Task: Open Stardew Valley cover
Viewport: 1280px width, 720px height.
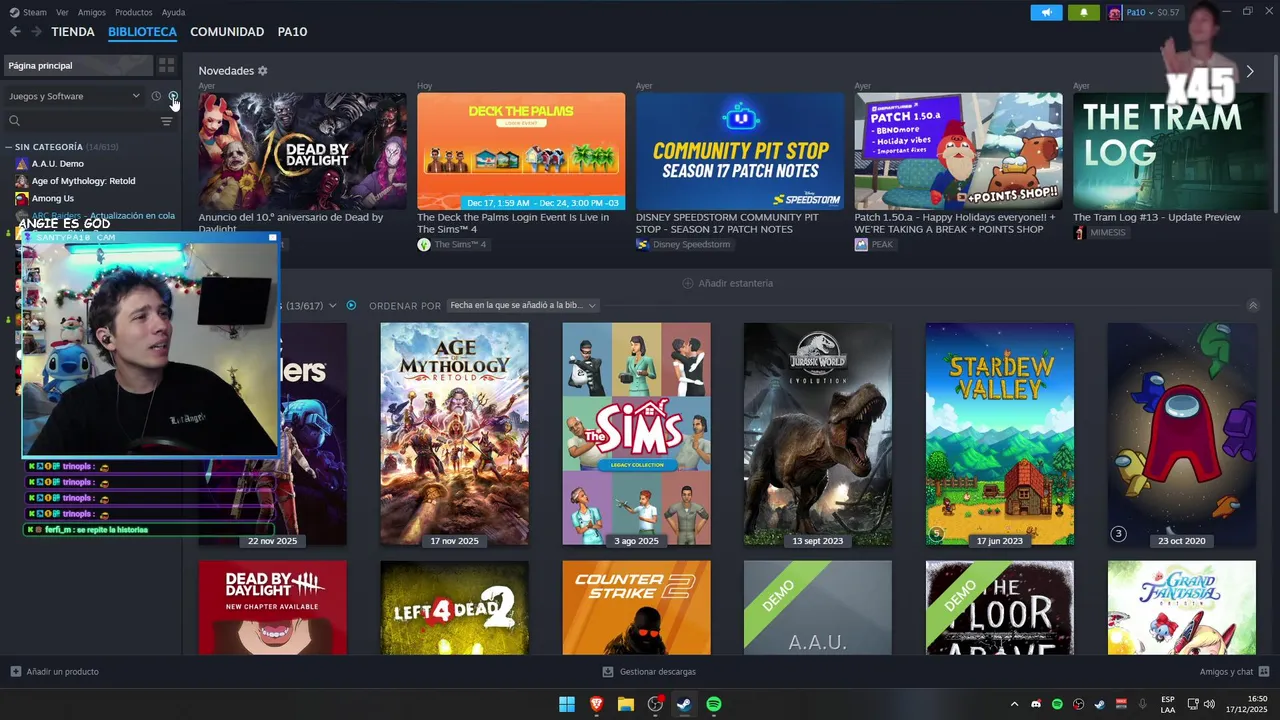Action: coord(1000,434)
